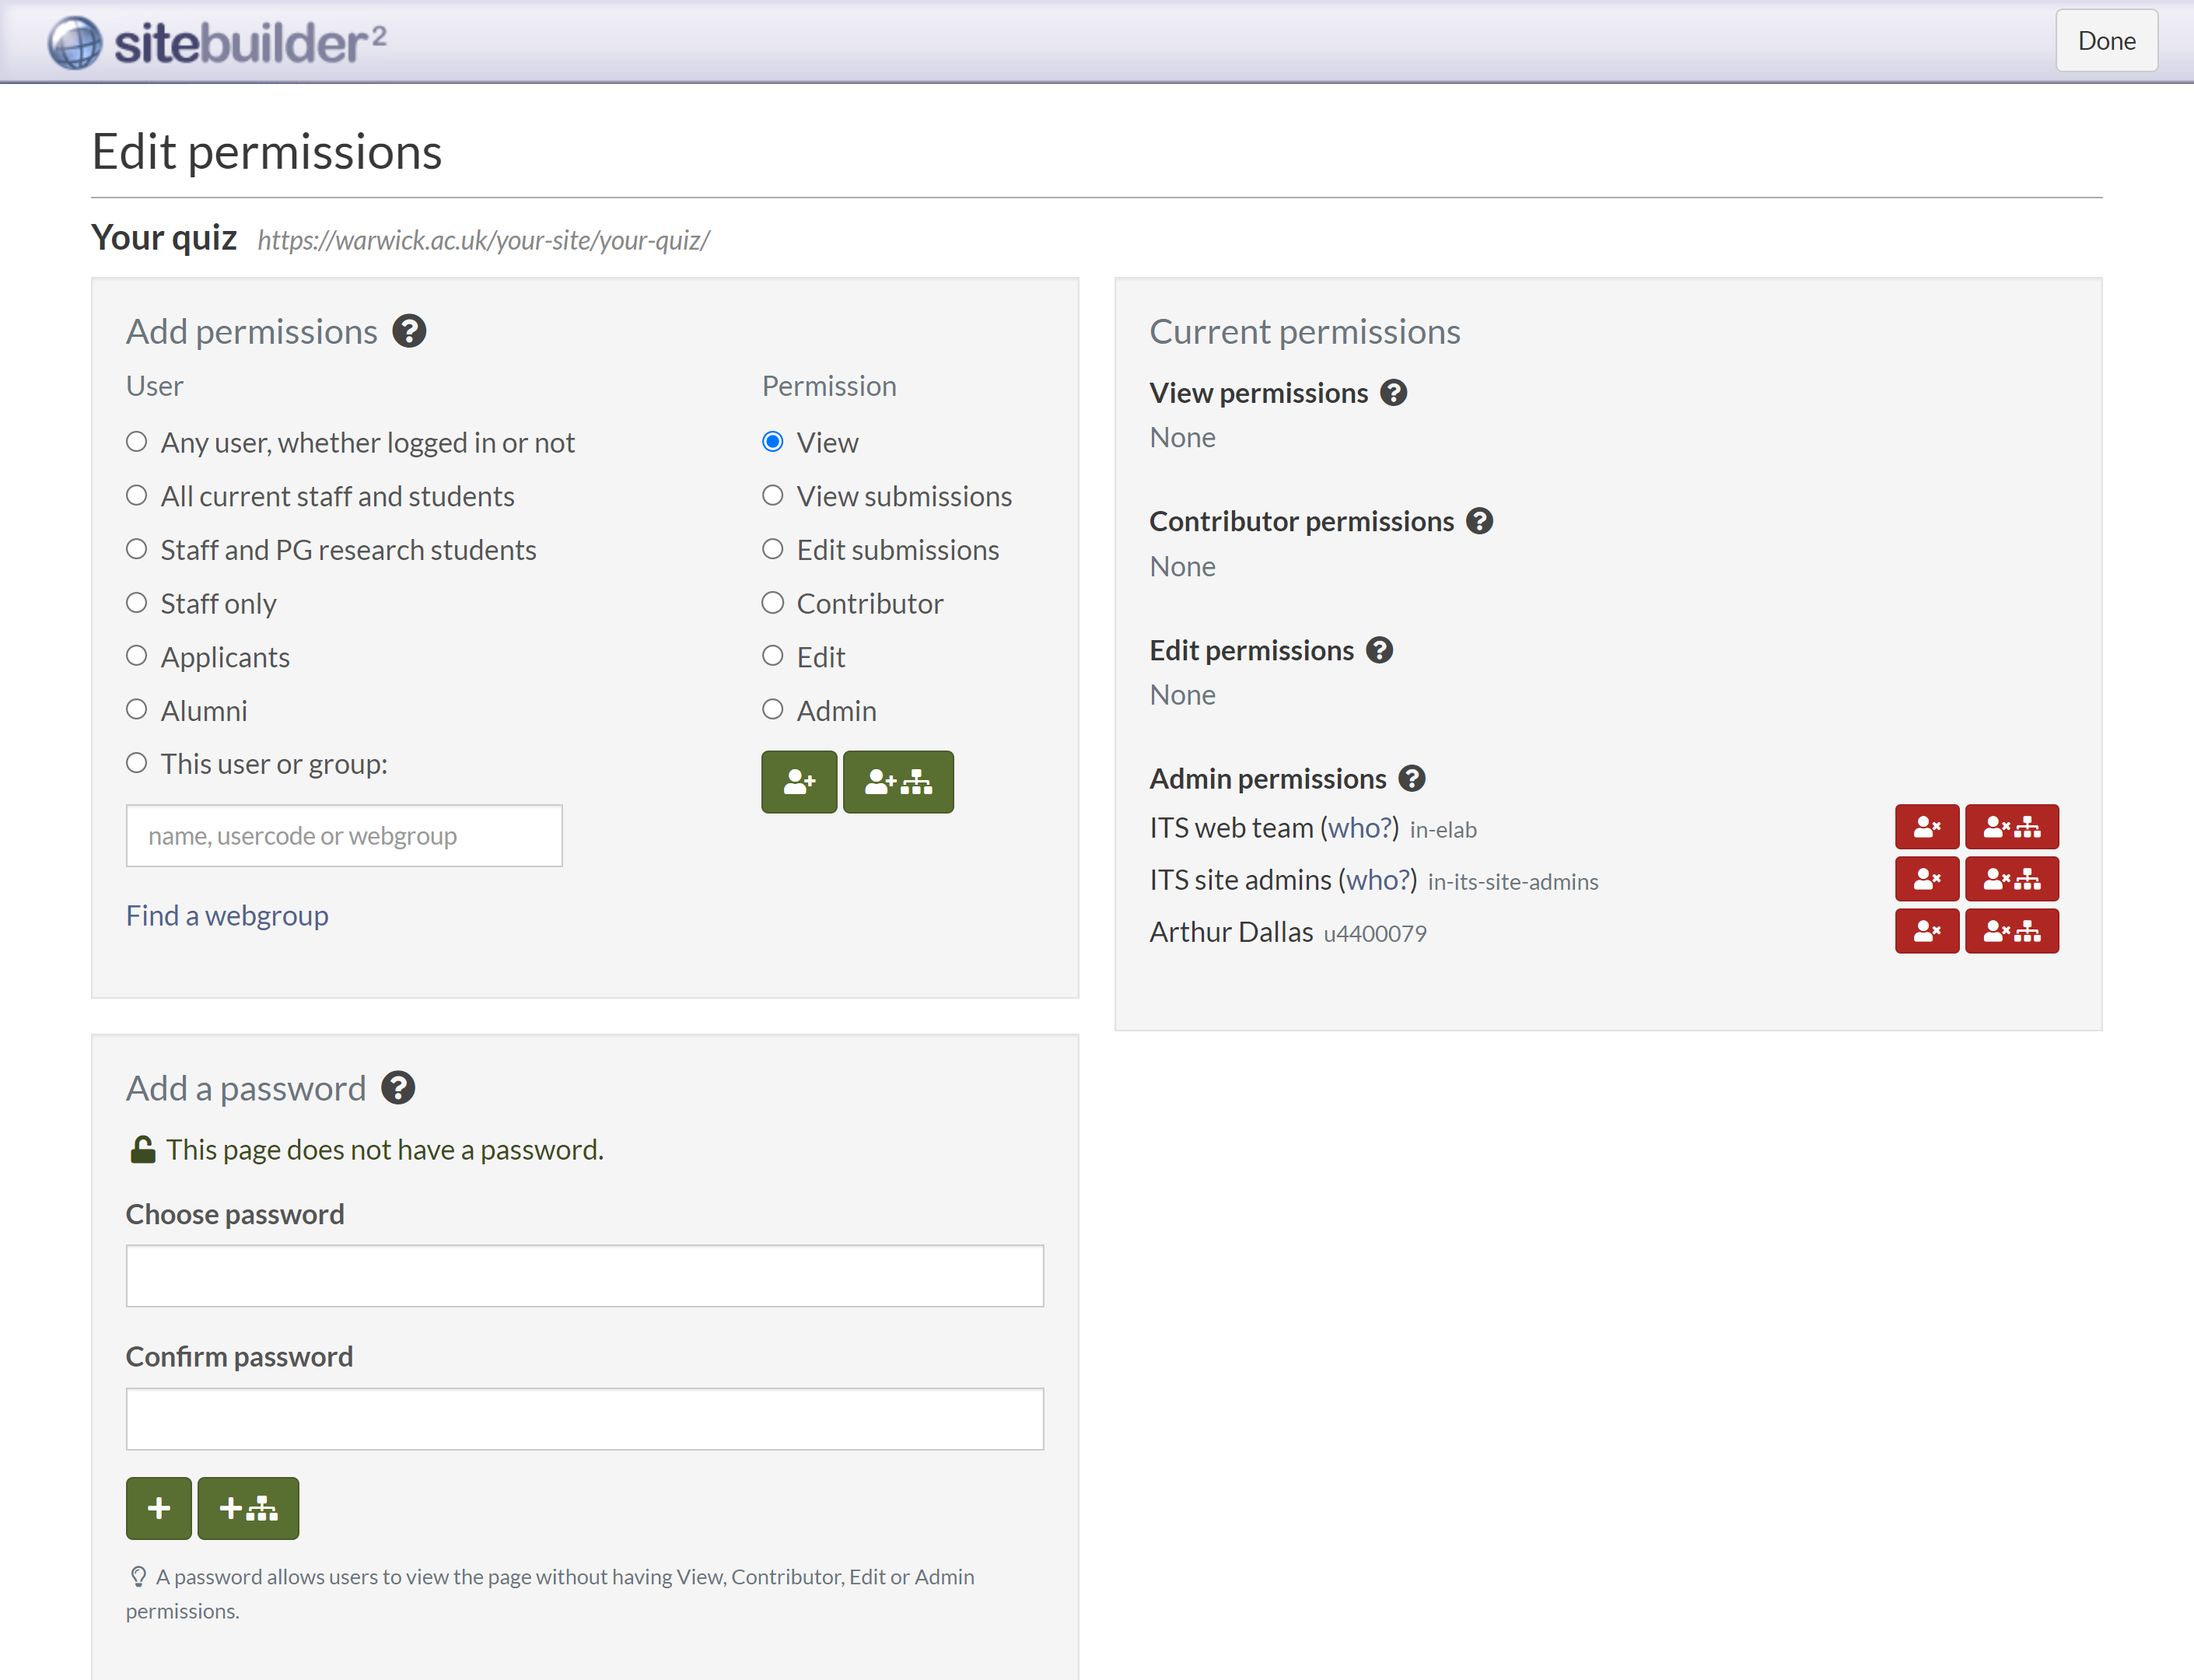Click the Done button
The image size is (2194, 1680).
coord(2105,40)
